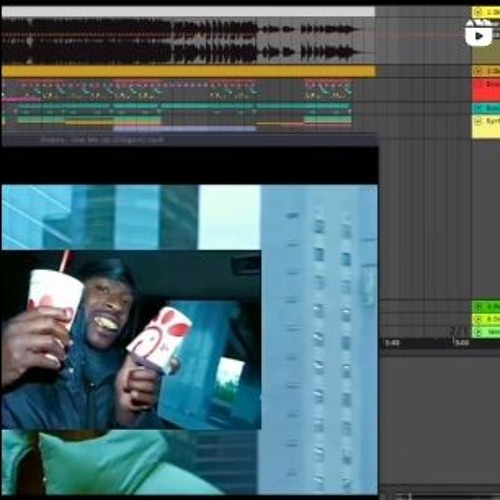Select the audio waveform clip on the top track
Image resolution: width=500 pixels, height=500 pixels.
tap(188, 41)
